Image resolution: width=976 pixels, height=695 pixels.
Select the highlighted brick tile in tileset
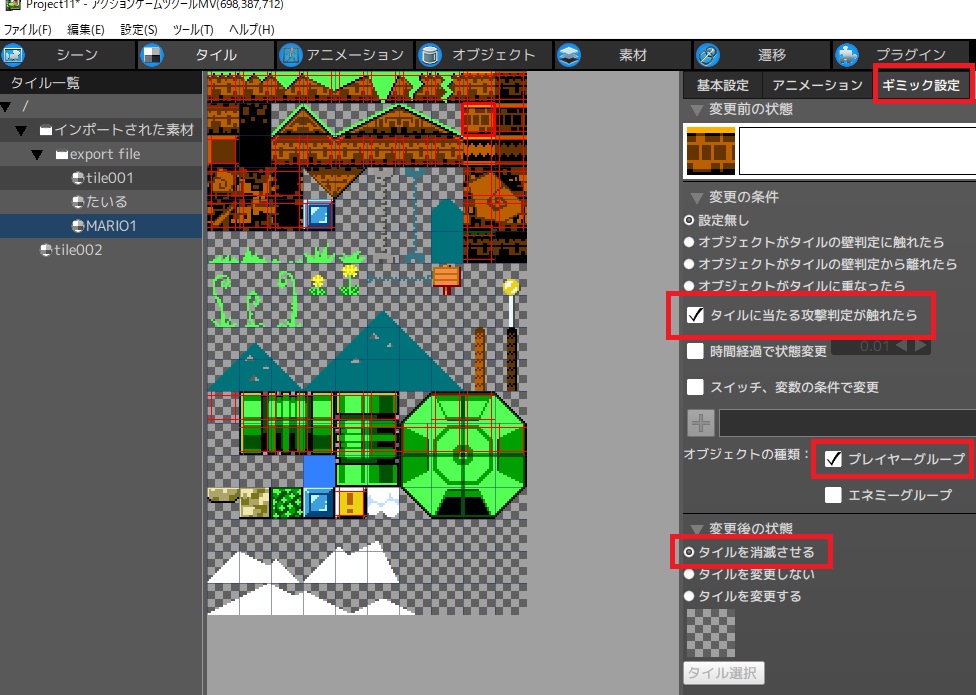(478, 119)
